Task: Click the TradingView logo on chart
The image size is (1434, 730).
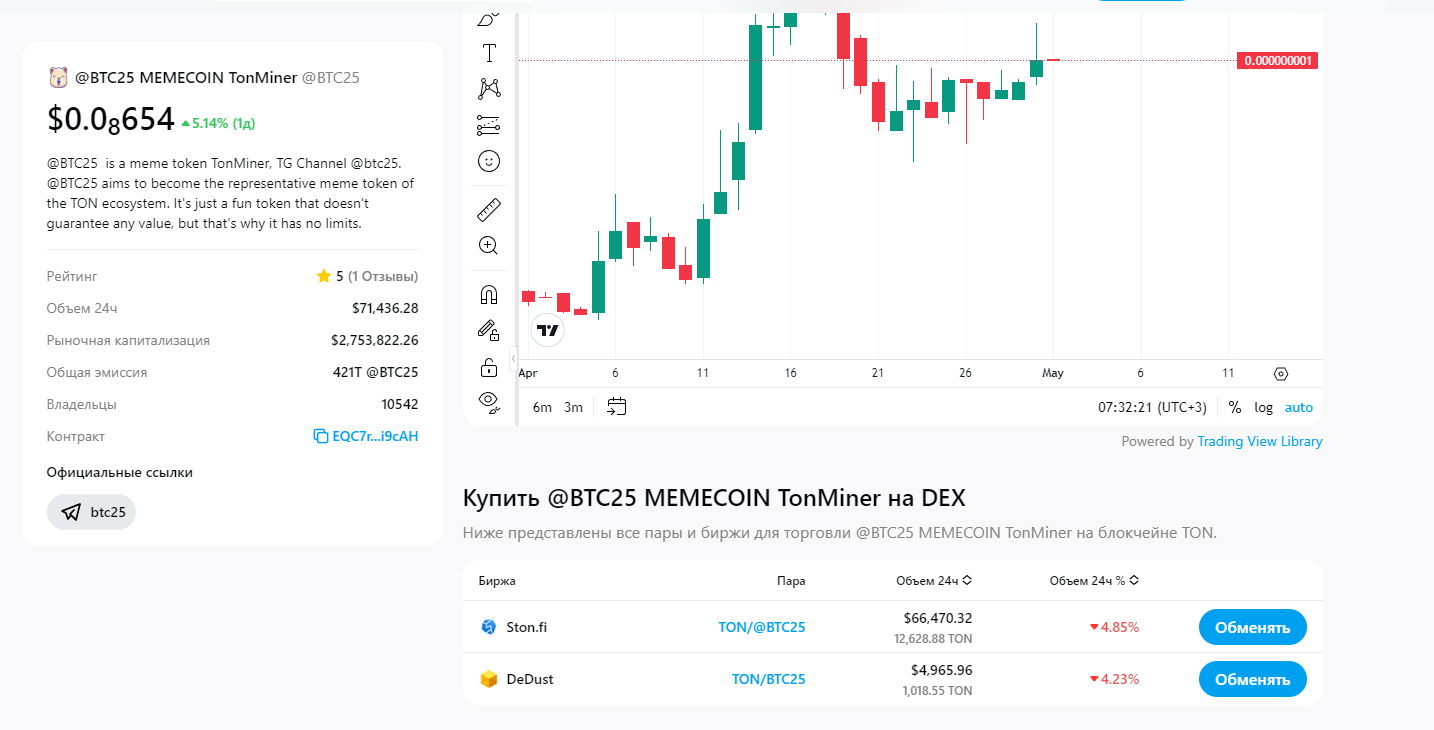Action: coord(547,329)
